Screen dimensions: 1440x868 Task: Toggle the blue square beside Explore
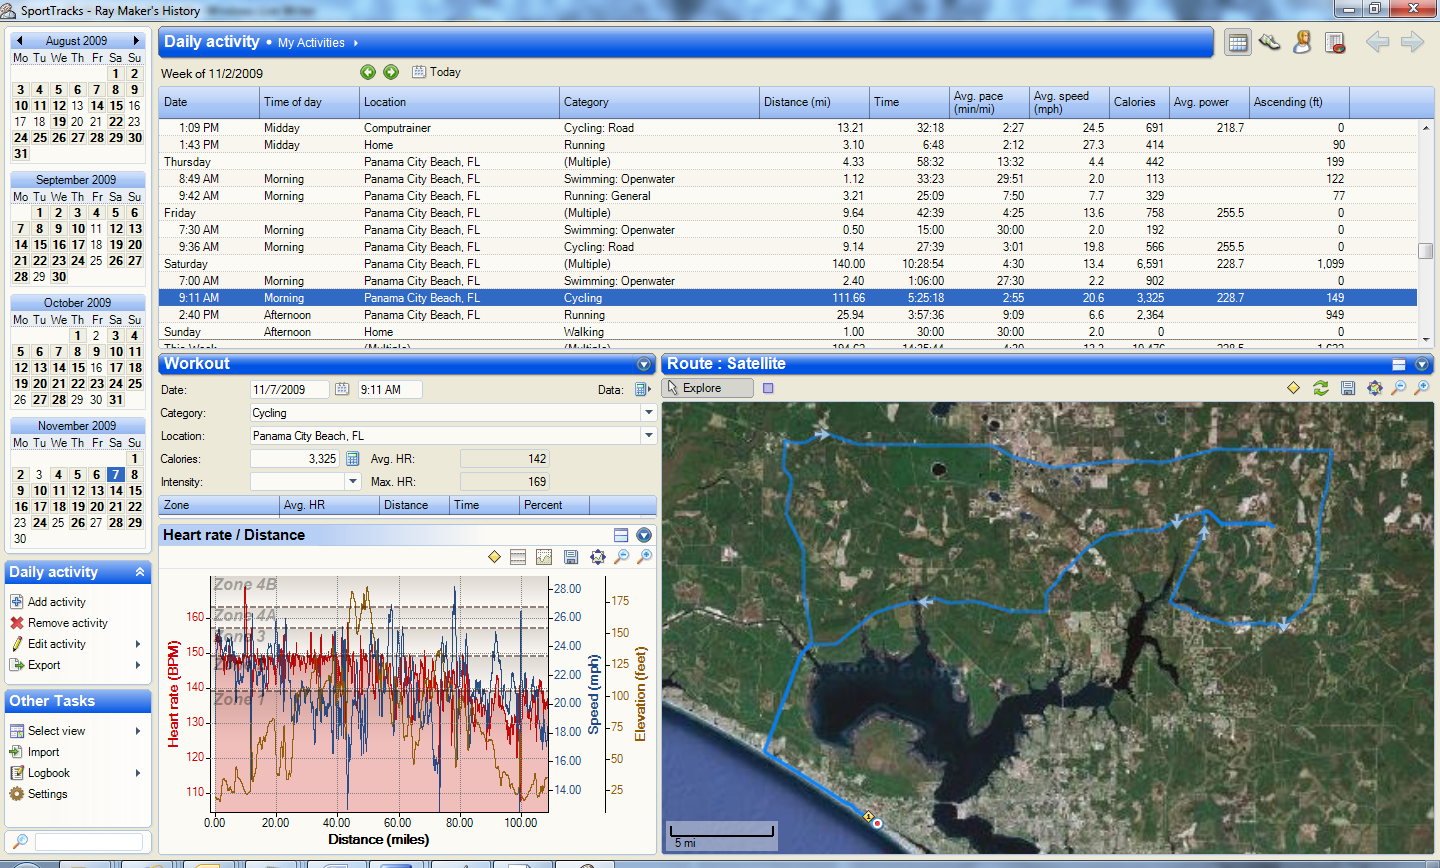(x=768, y=388)
